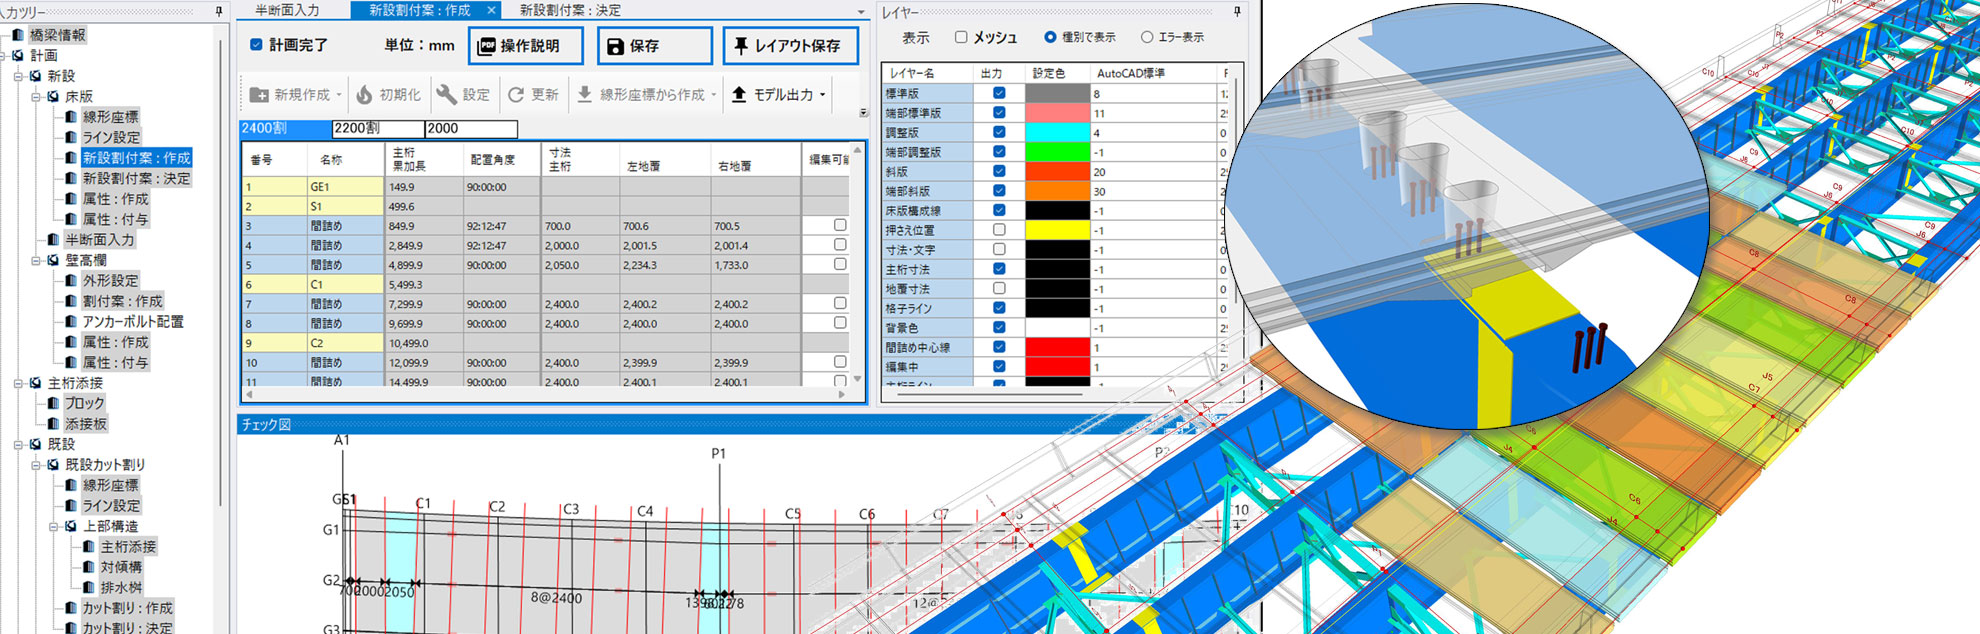This screenshot has height=634, width=1980.
Task: Click the refresh 更新 icon
Action: [516, 94]
